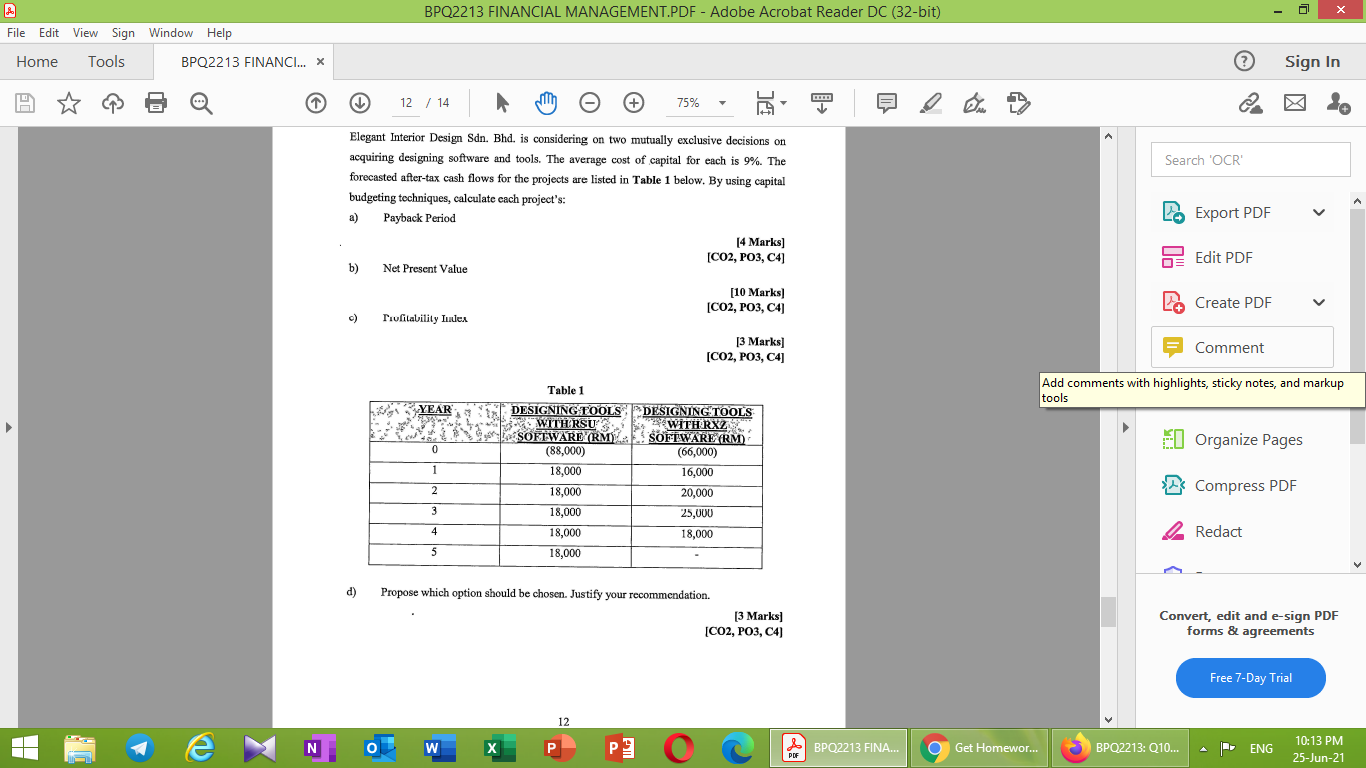
Task: Open the Organize Pages tool
Action: point(1249,439)
